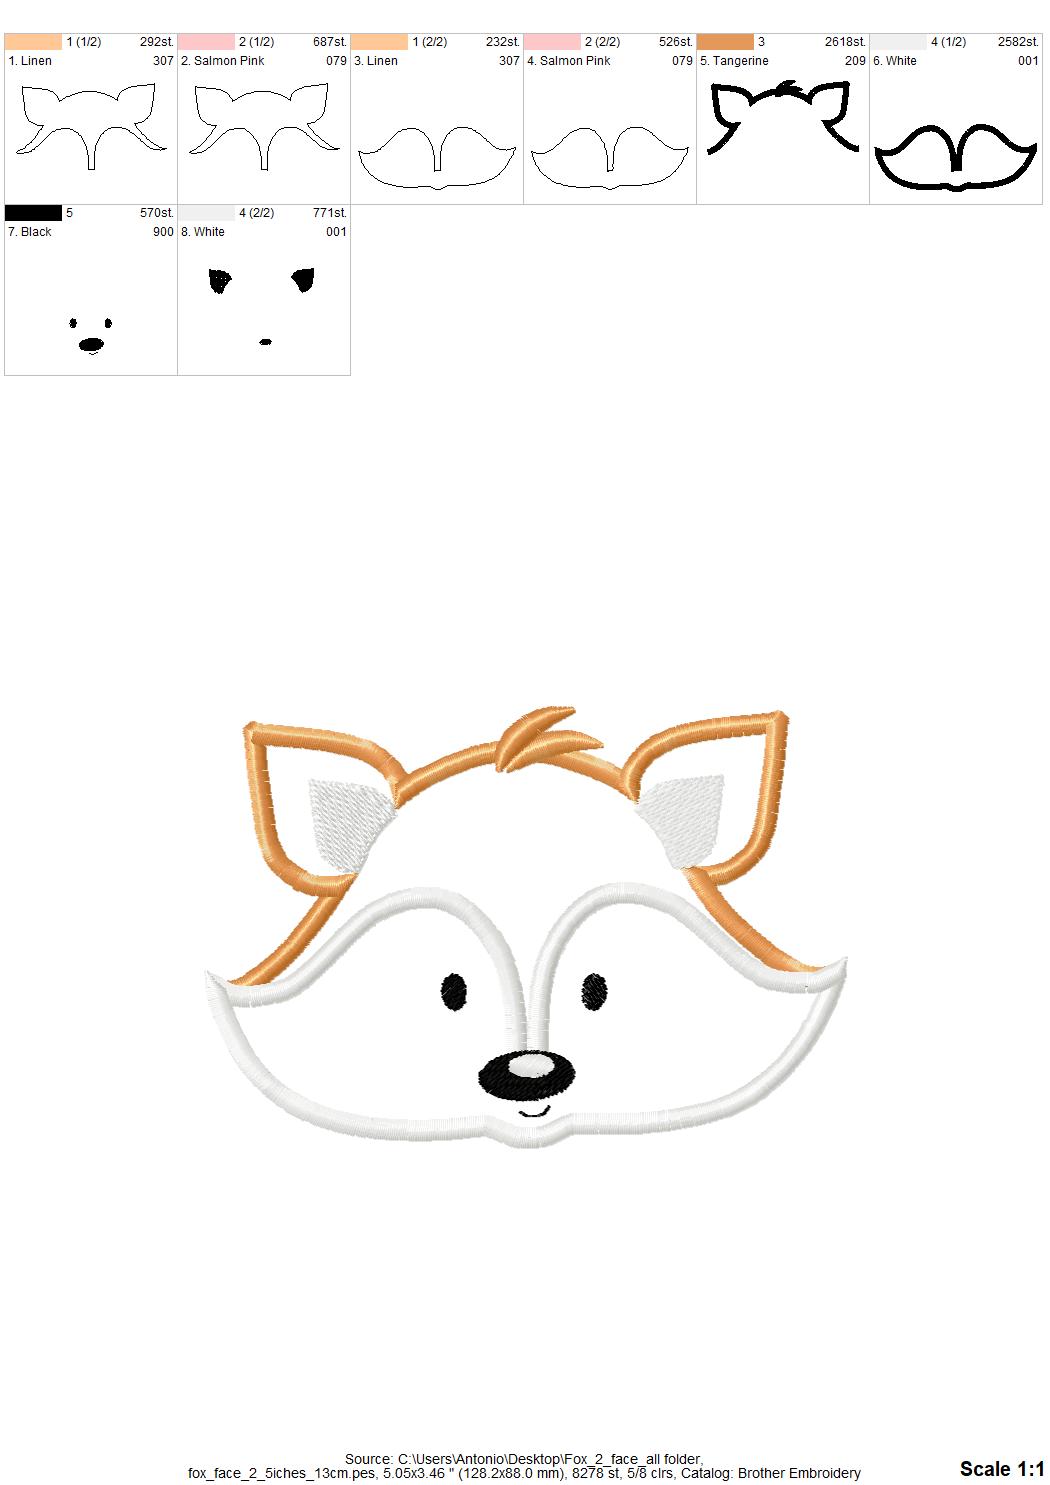
Task: Click the '1. Linen' label in first step
Action: 30,61
